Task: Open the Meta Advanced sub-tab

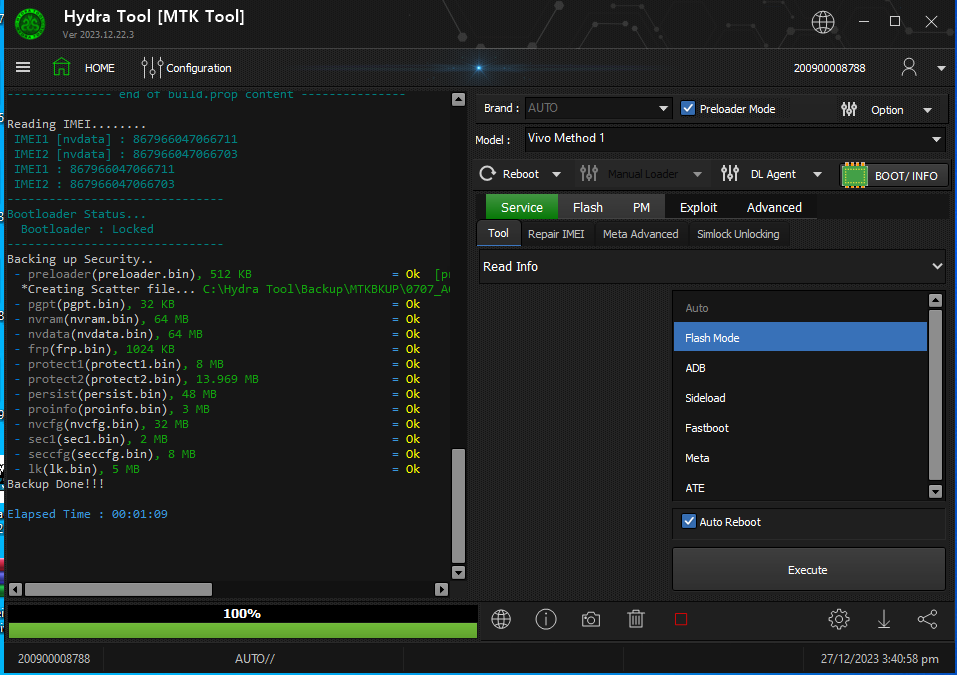Action: pyautogui.click(x=640, y=234)
